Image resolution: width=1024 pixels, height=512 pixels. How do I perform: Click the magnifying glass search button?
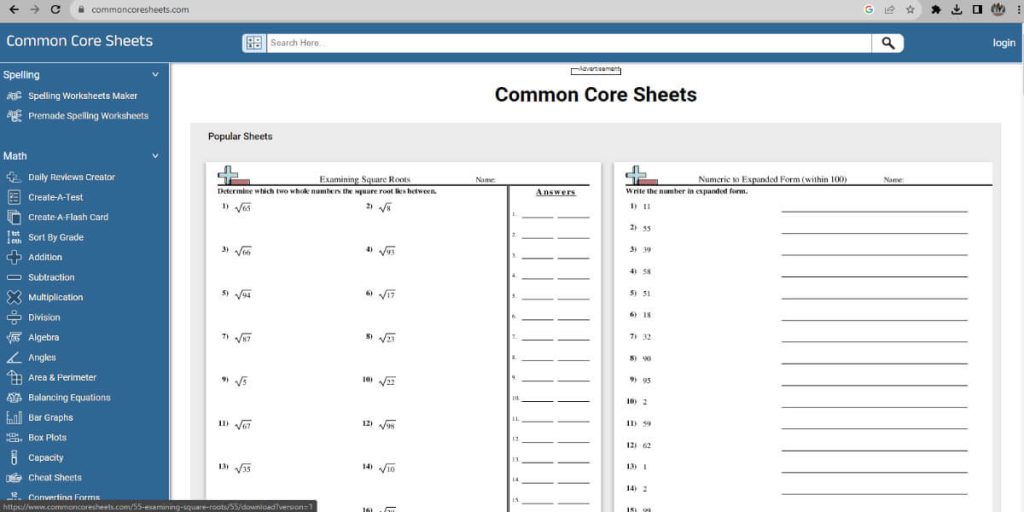pyautogui.click(x=888, y=43)
